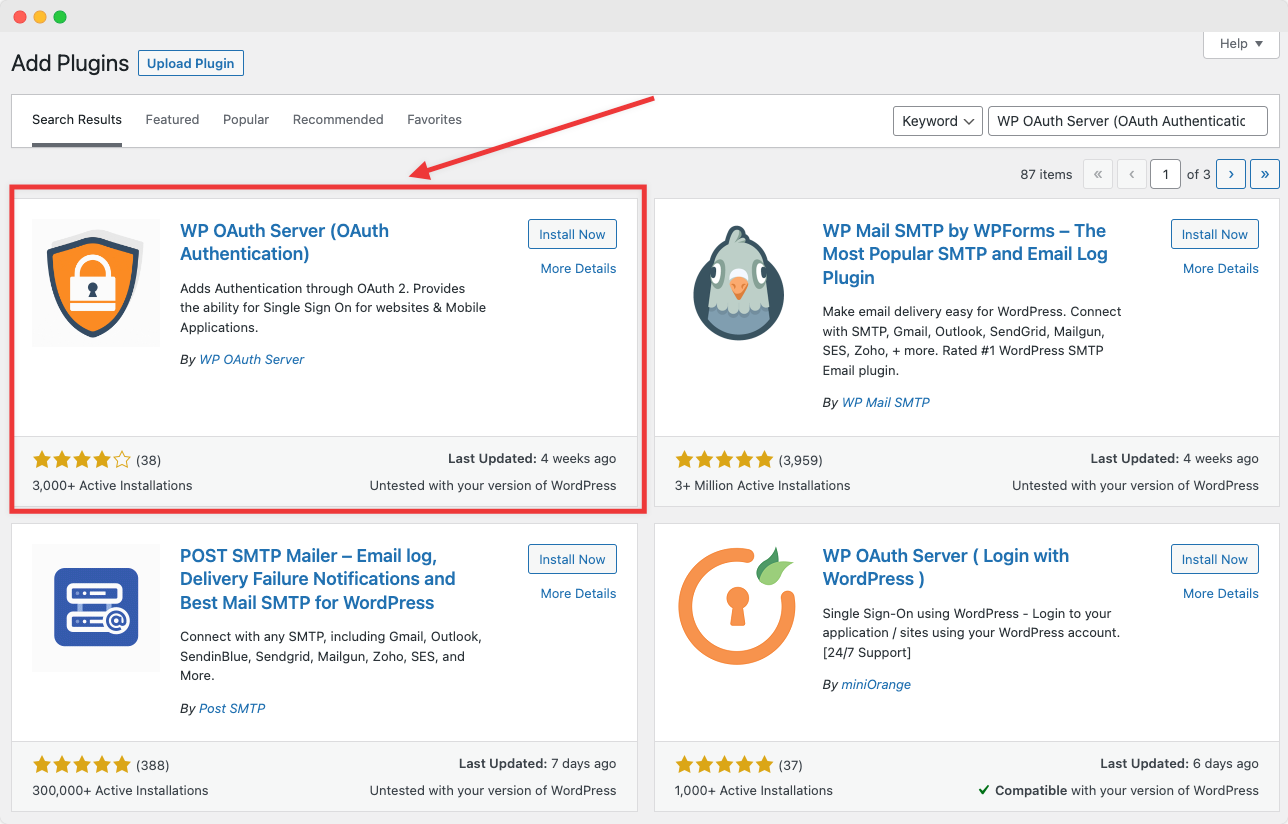Visit the WP Mail SMTP author link
The image size is (1288, 824).
coord(886,402)
